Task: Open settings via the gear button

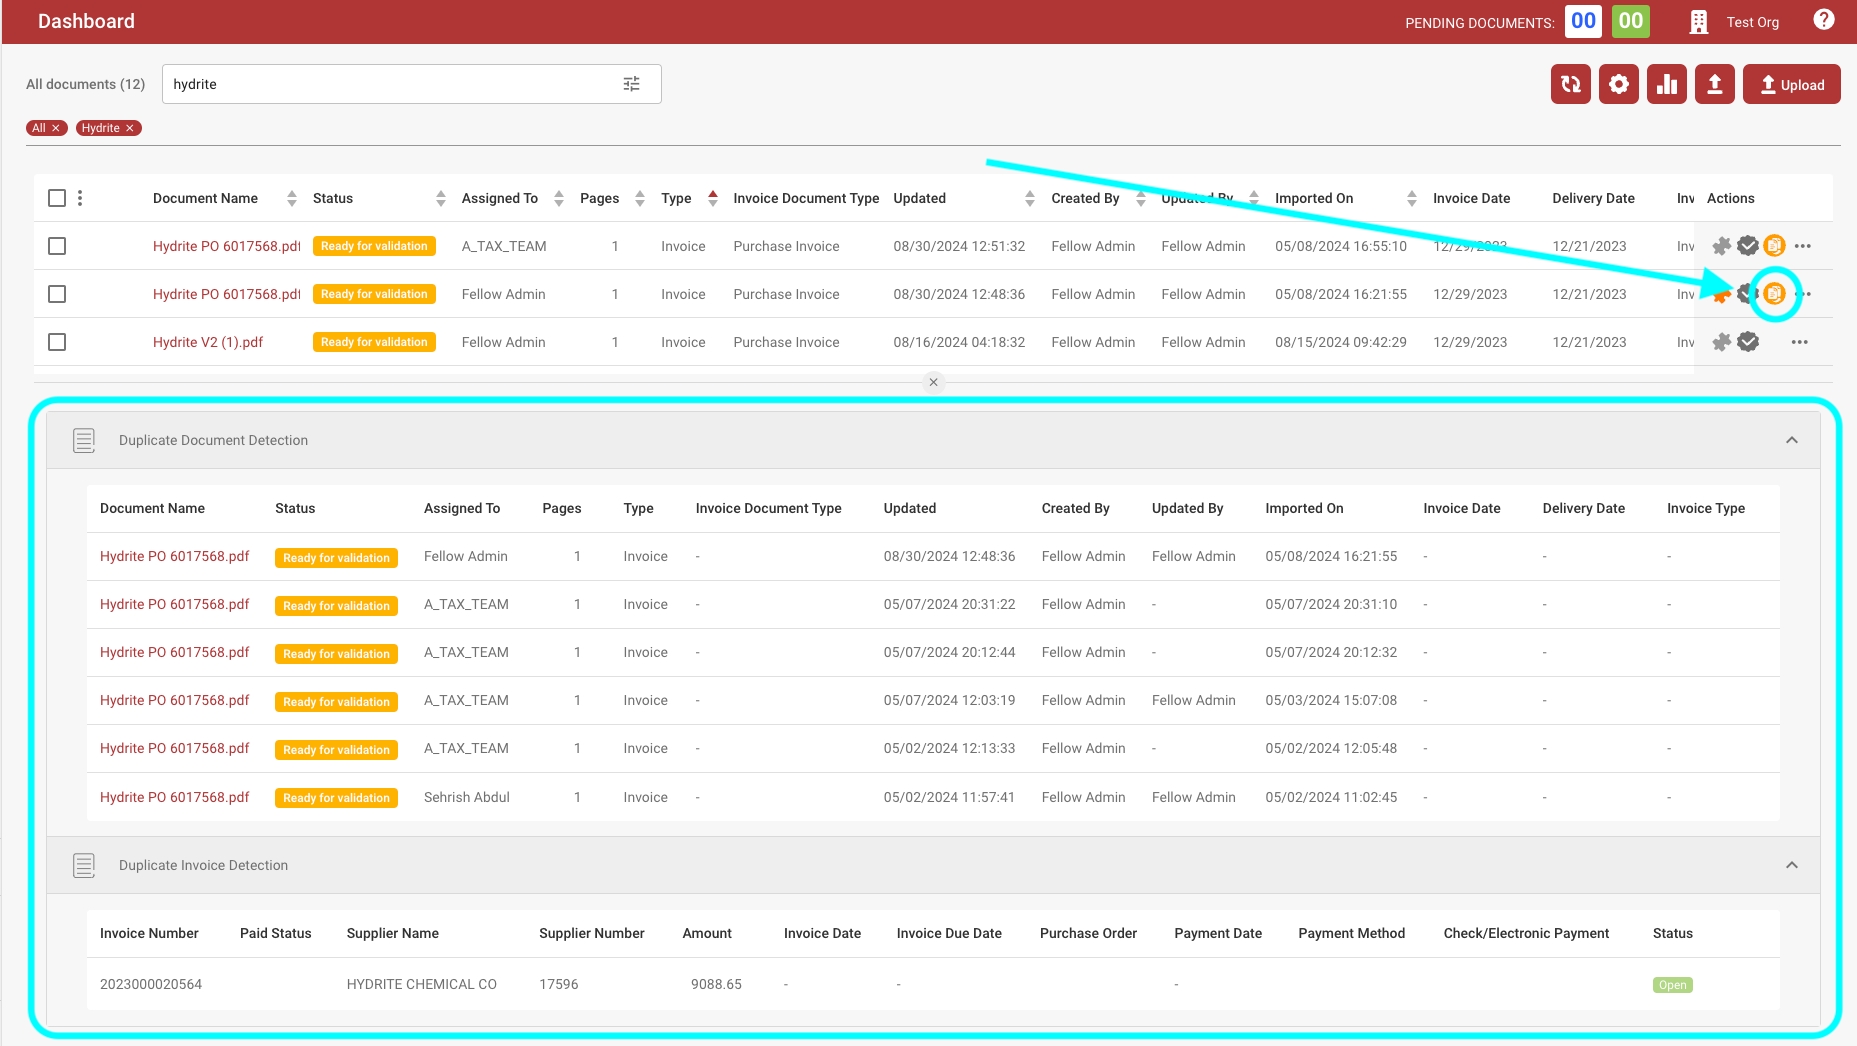Action: pos(1618,84)
